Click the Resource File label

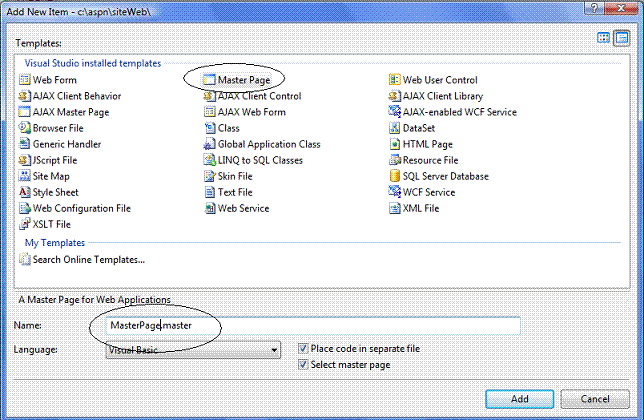[430, 160]
